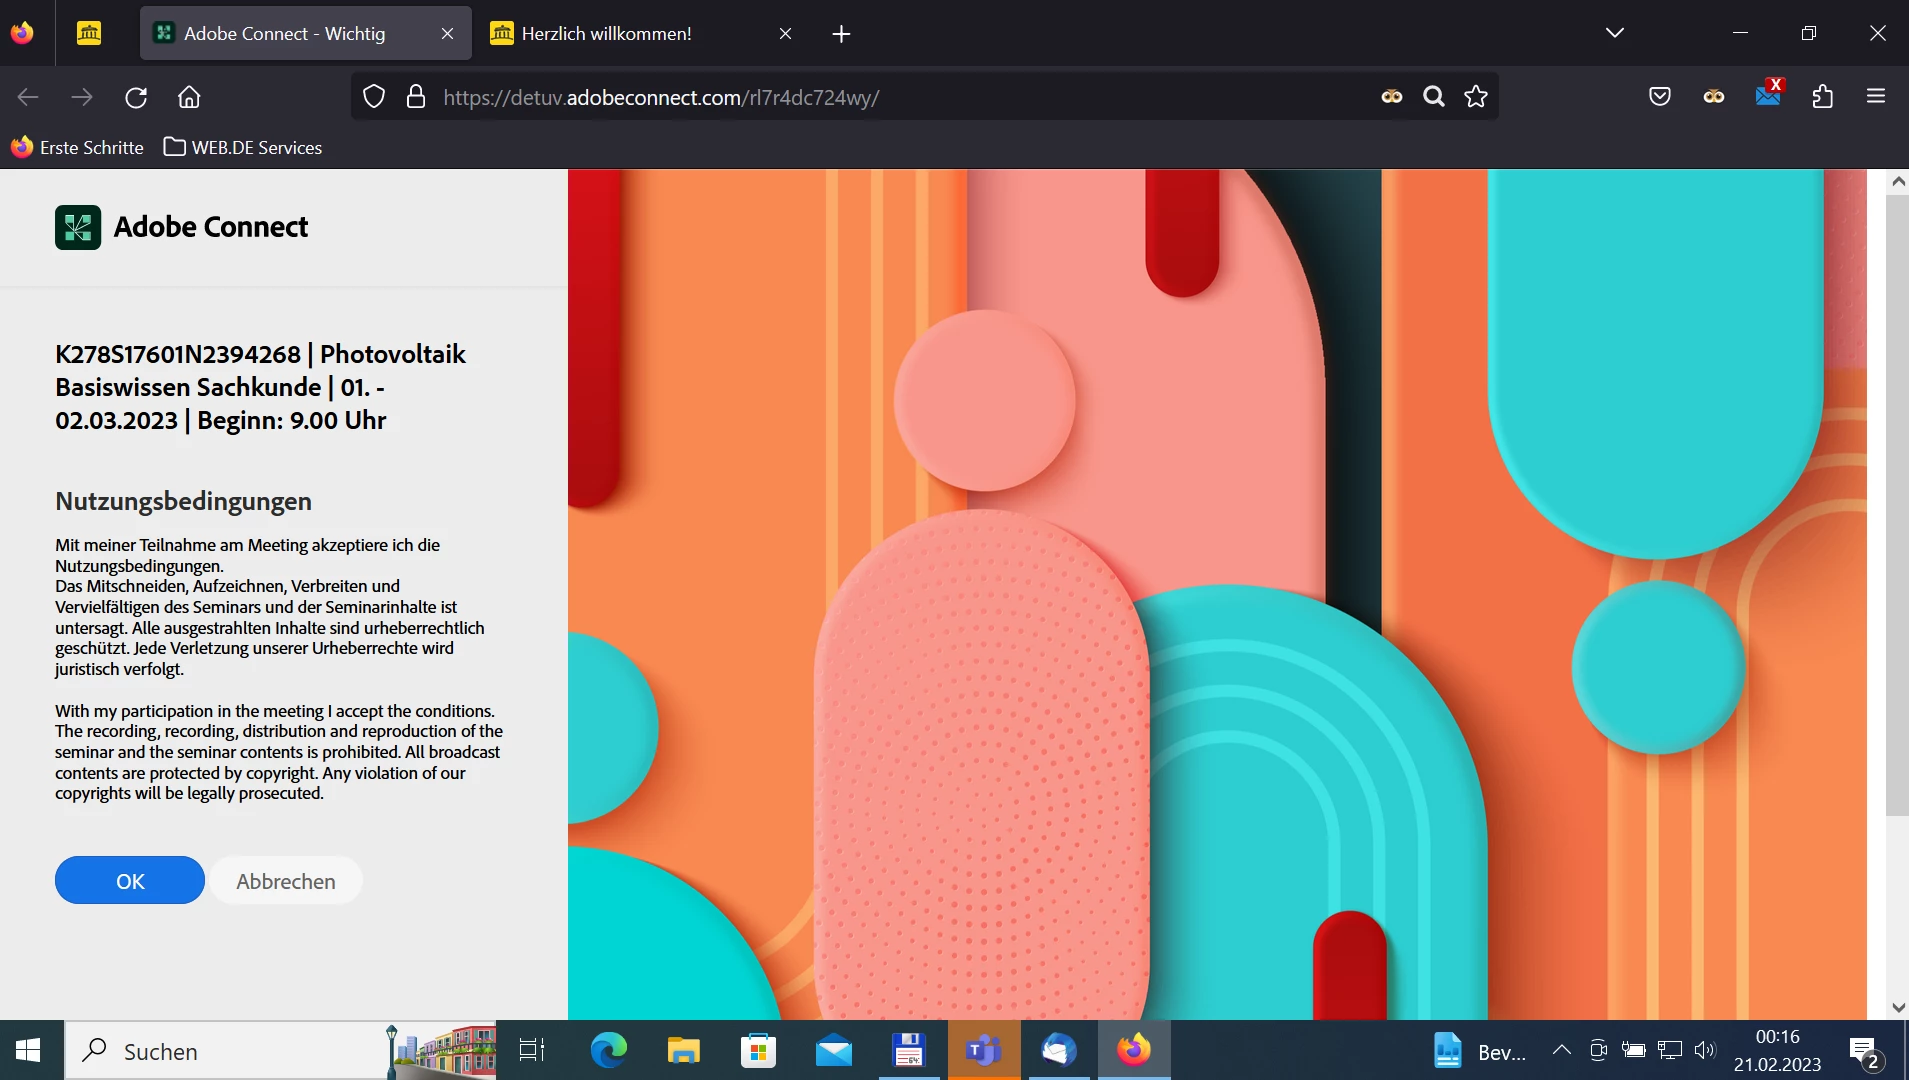Click the Adobe Connect logo icon
The image size is (1909, 1080).
[x=78, y=227]
